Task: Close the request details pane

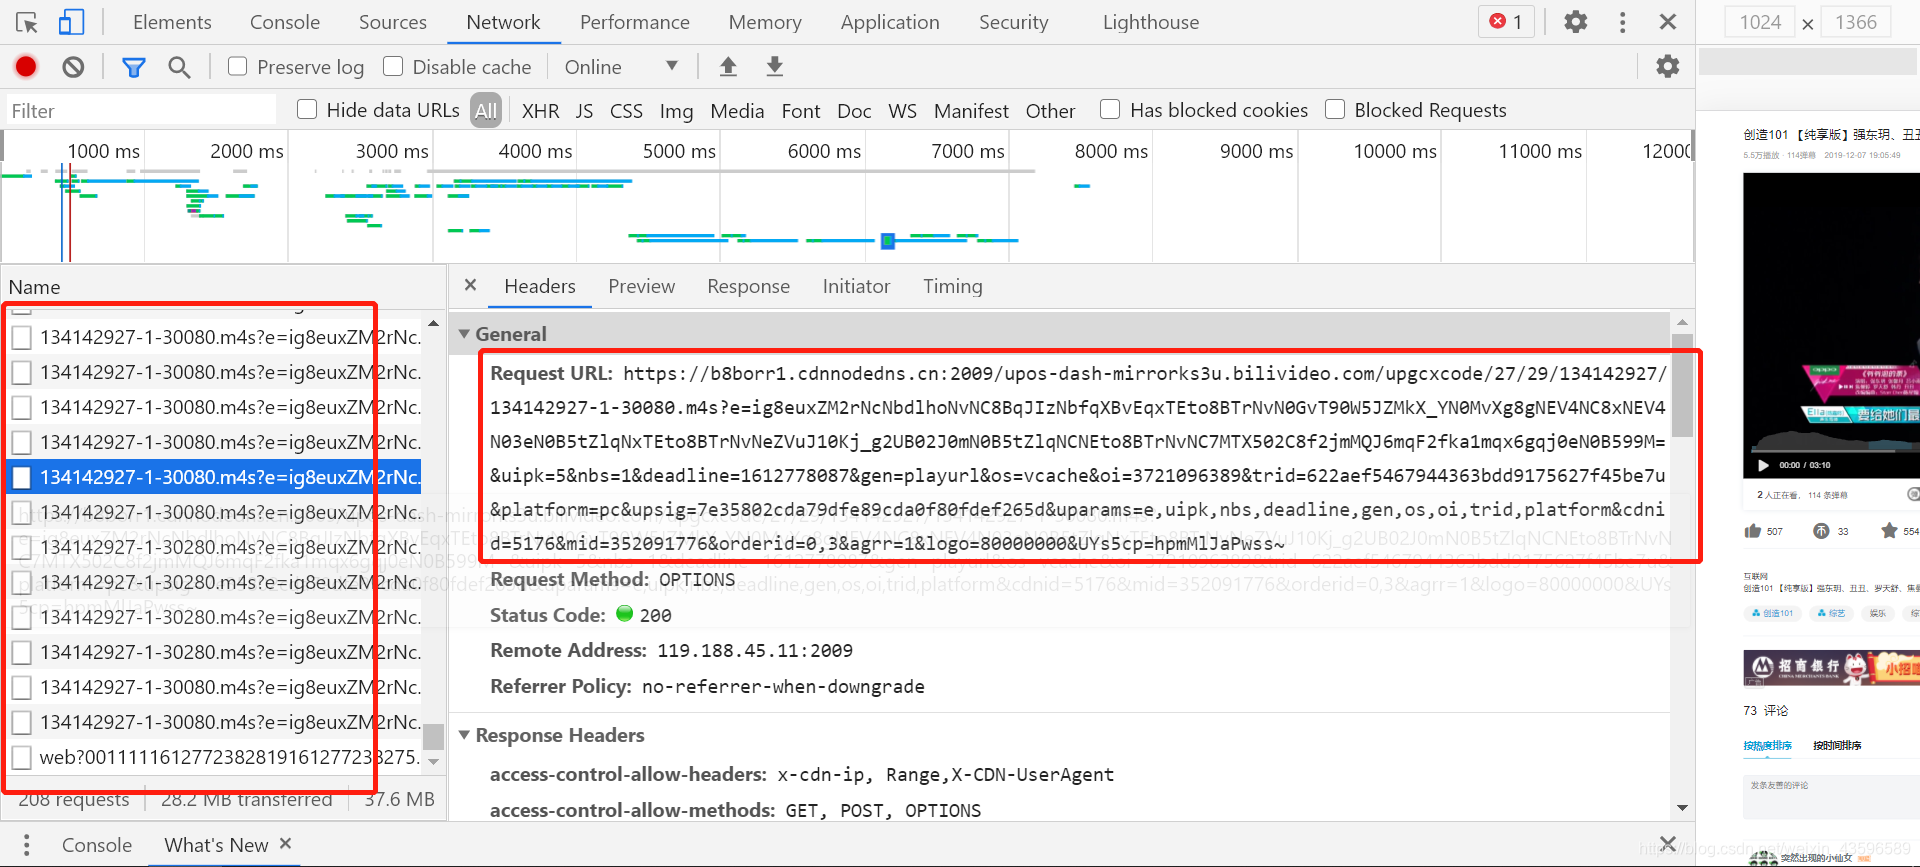Action: point(470,285)
